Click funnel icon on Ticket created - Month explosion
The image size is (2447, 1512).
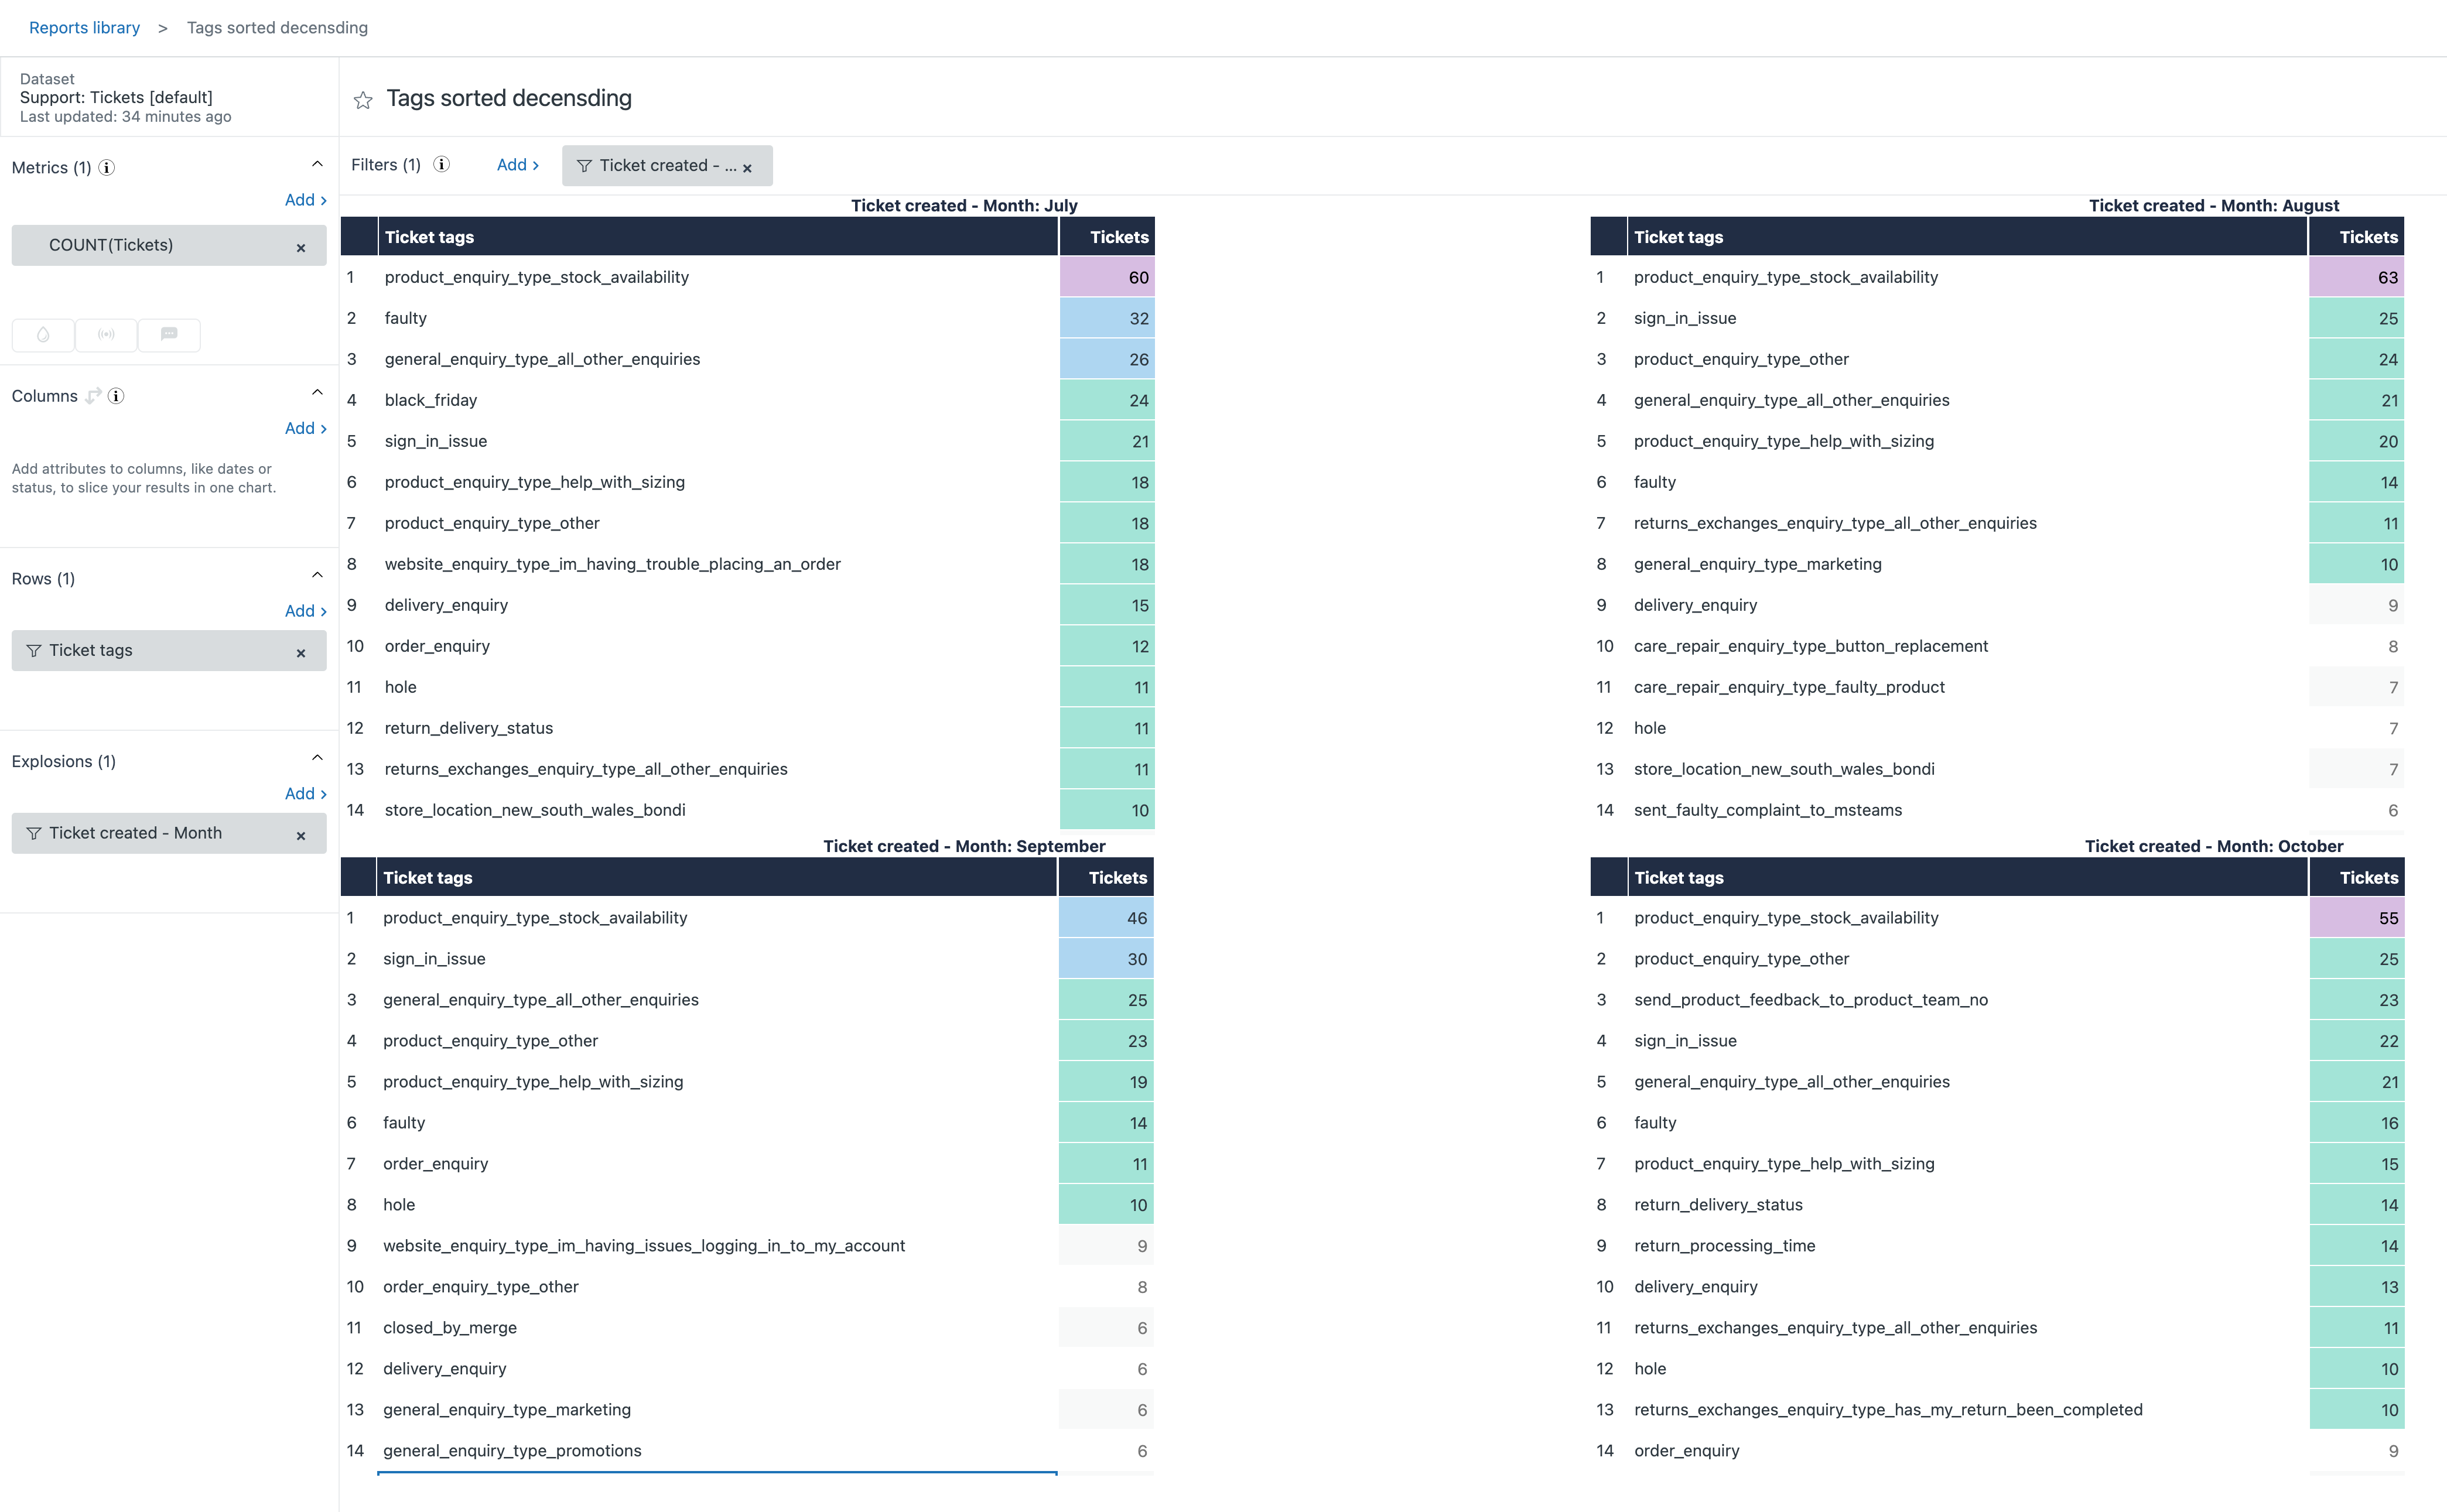coord(34,834)
